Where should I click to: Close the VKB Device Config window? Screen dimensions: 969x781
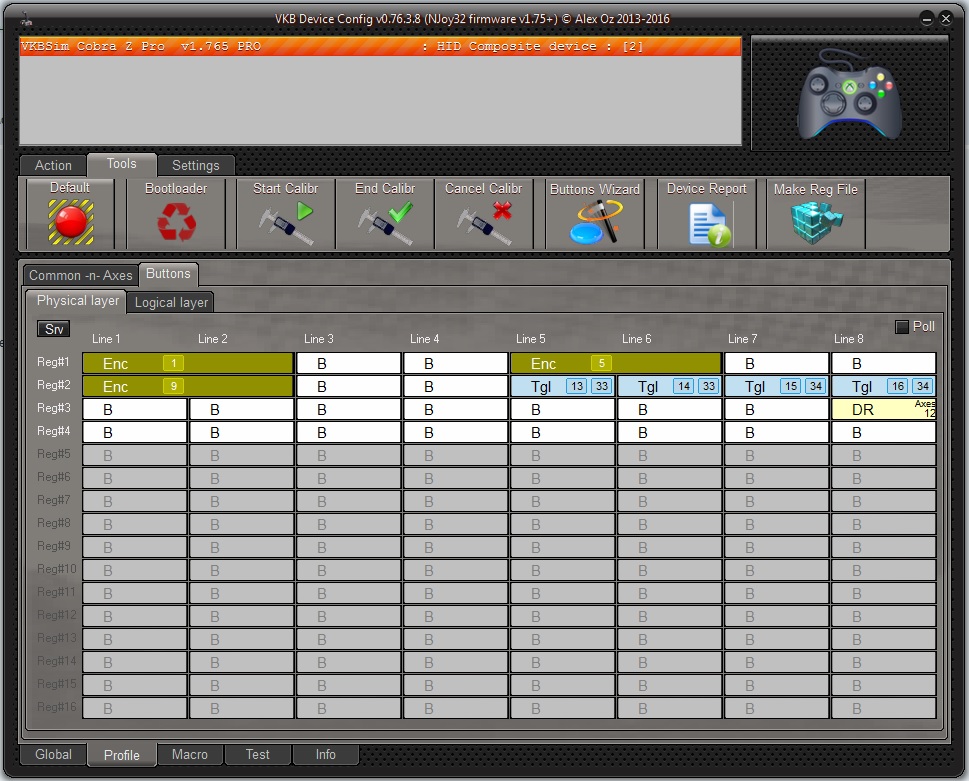[x=946, y=19]
